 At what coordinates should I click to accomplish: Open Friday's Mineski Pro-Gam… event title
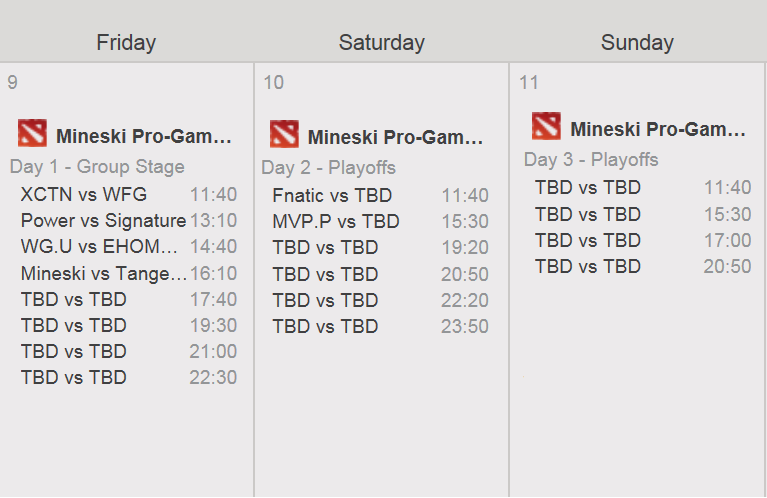(x=144, y=136)
